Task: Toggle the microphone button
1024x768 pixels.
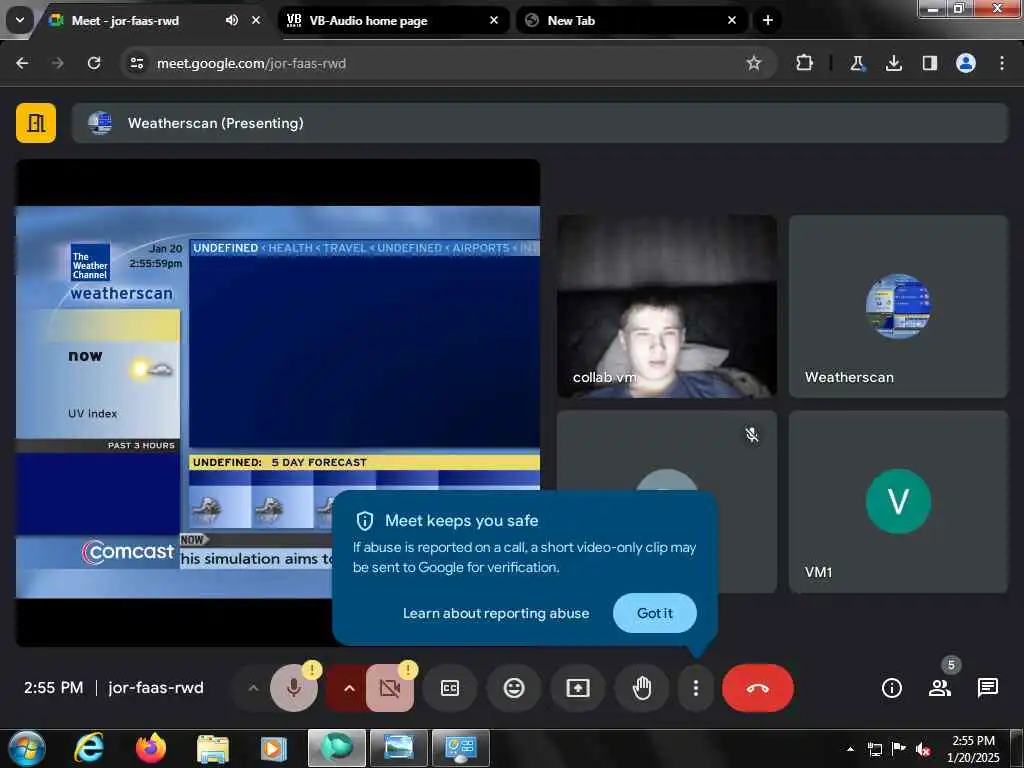Action: pyautogui.click(x=293, y=688)
